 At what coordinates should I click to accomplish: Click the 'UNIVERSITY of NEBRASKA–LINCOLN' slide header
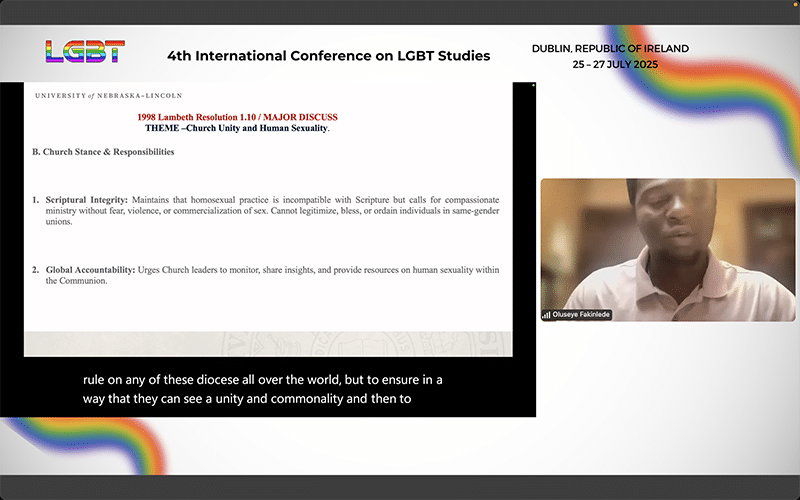pos(109,95)
